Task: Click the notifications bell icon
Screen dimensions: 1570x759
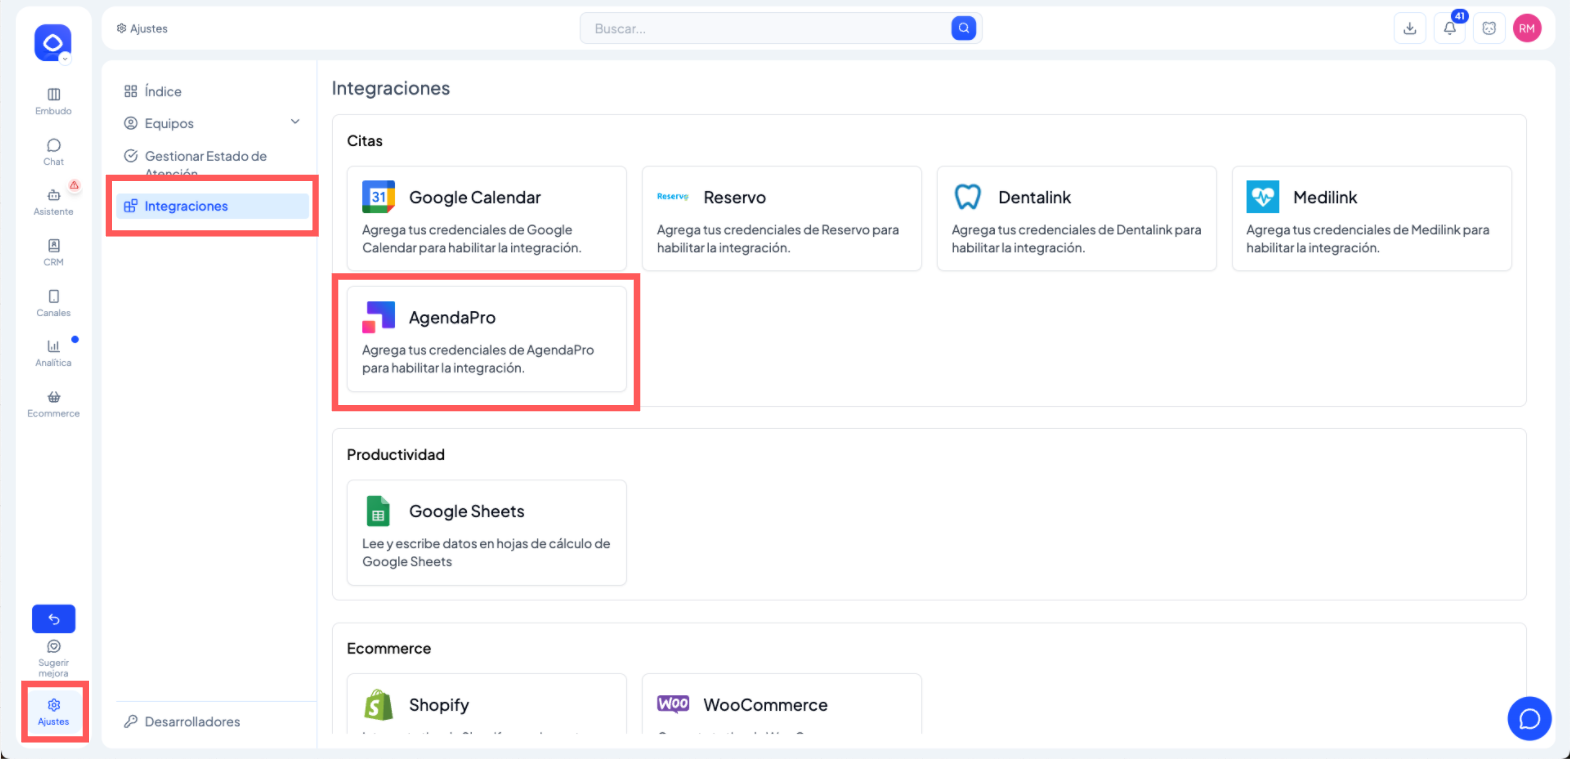Action: click(x=1449, y=29)
